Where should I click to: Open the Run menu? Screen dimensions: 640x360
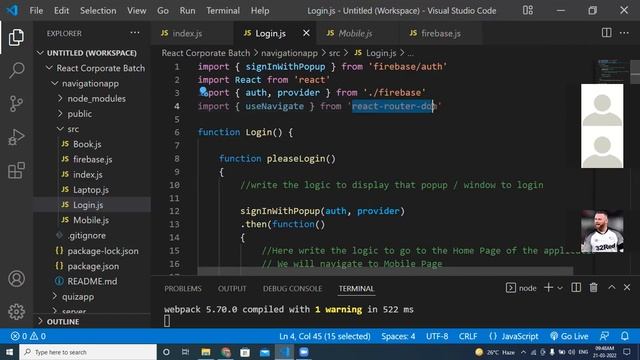pos(187,11)
